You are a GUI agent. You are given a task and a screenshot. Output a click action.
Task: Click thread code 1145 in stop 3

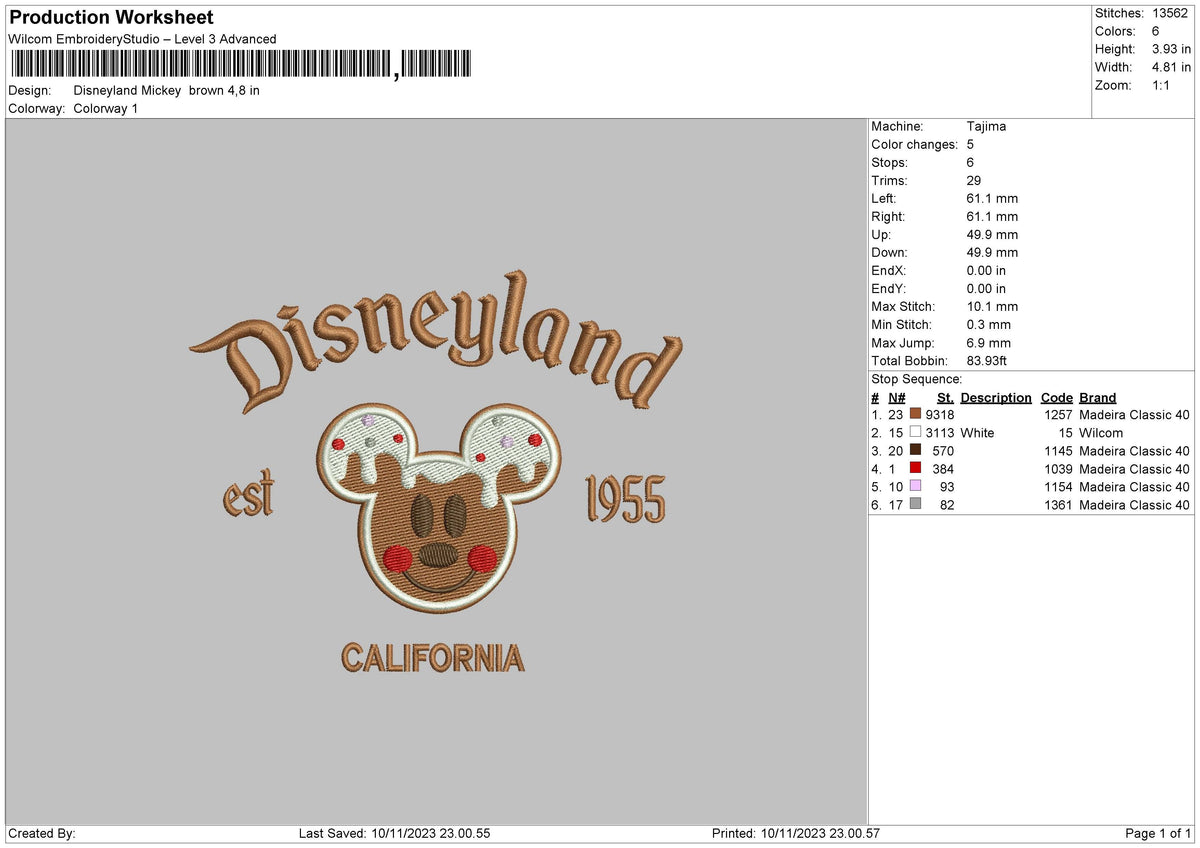coord(1058,451)
